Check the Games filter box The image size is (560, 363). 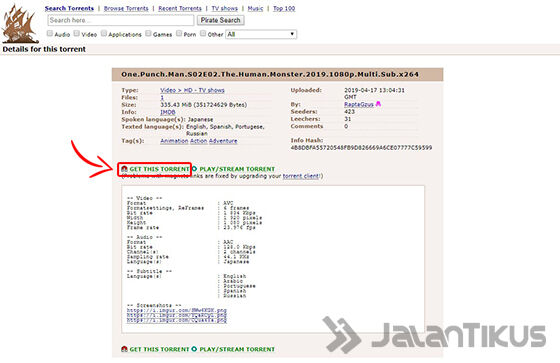[x=148, y=34]
